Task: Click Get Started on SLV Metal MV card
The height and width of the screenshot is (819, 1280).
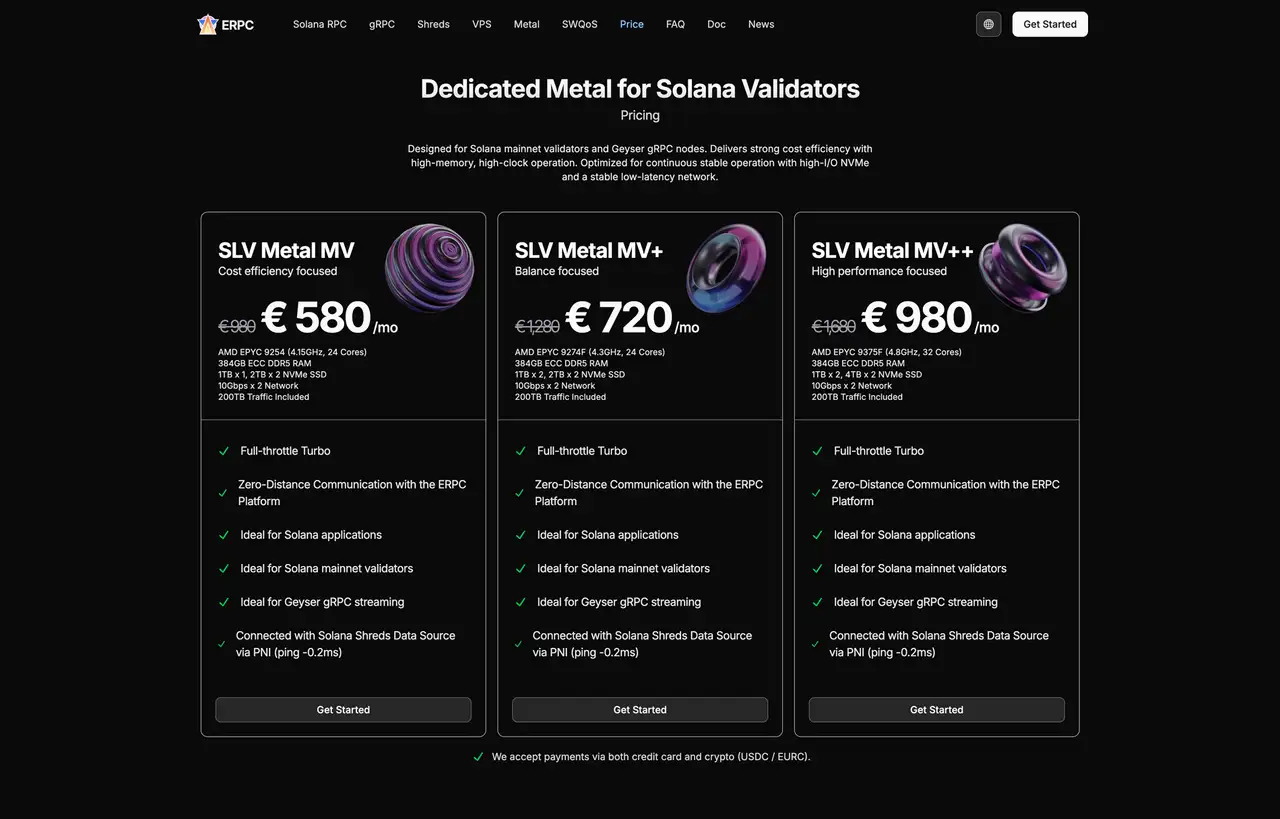Action: click(x=343, y=709)
